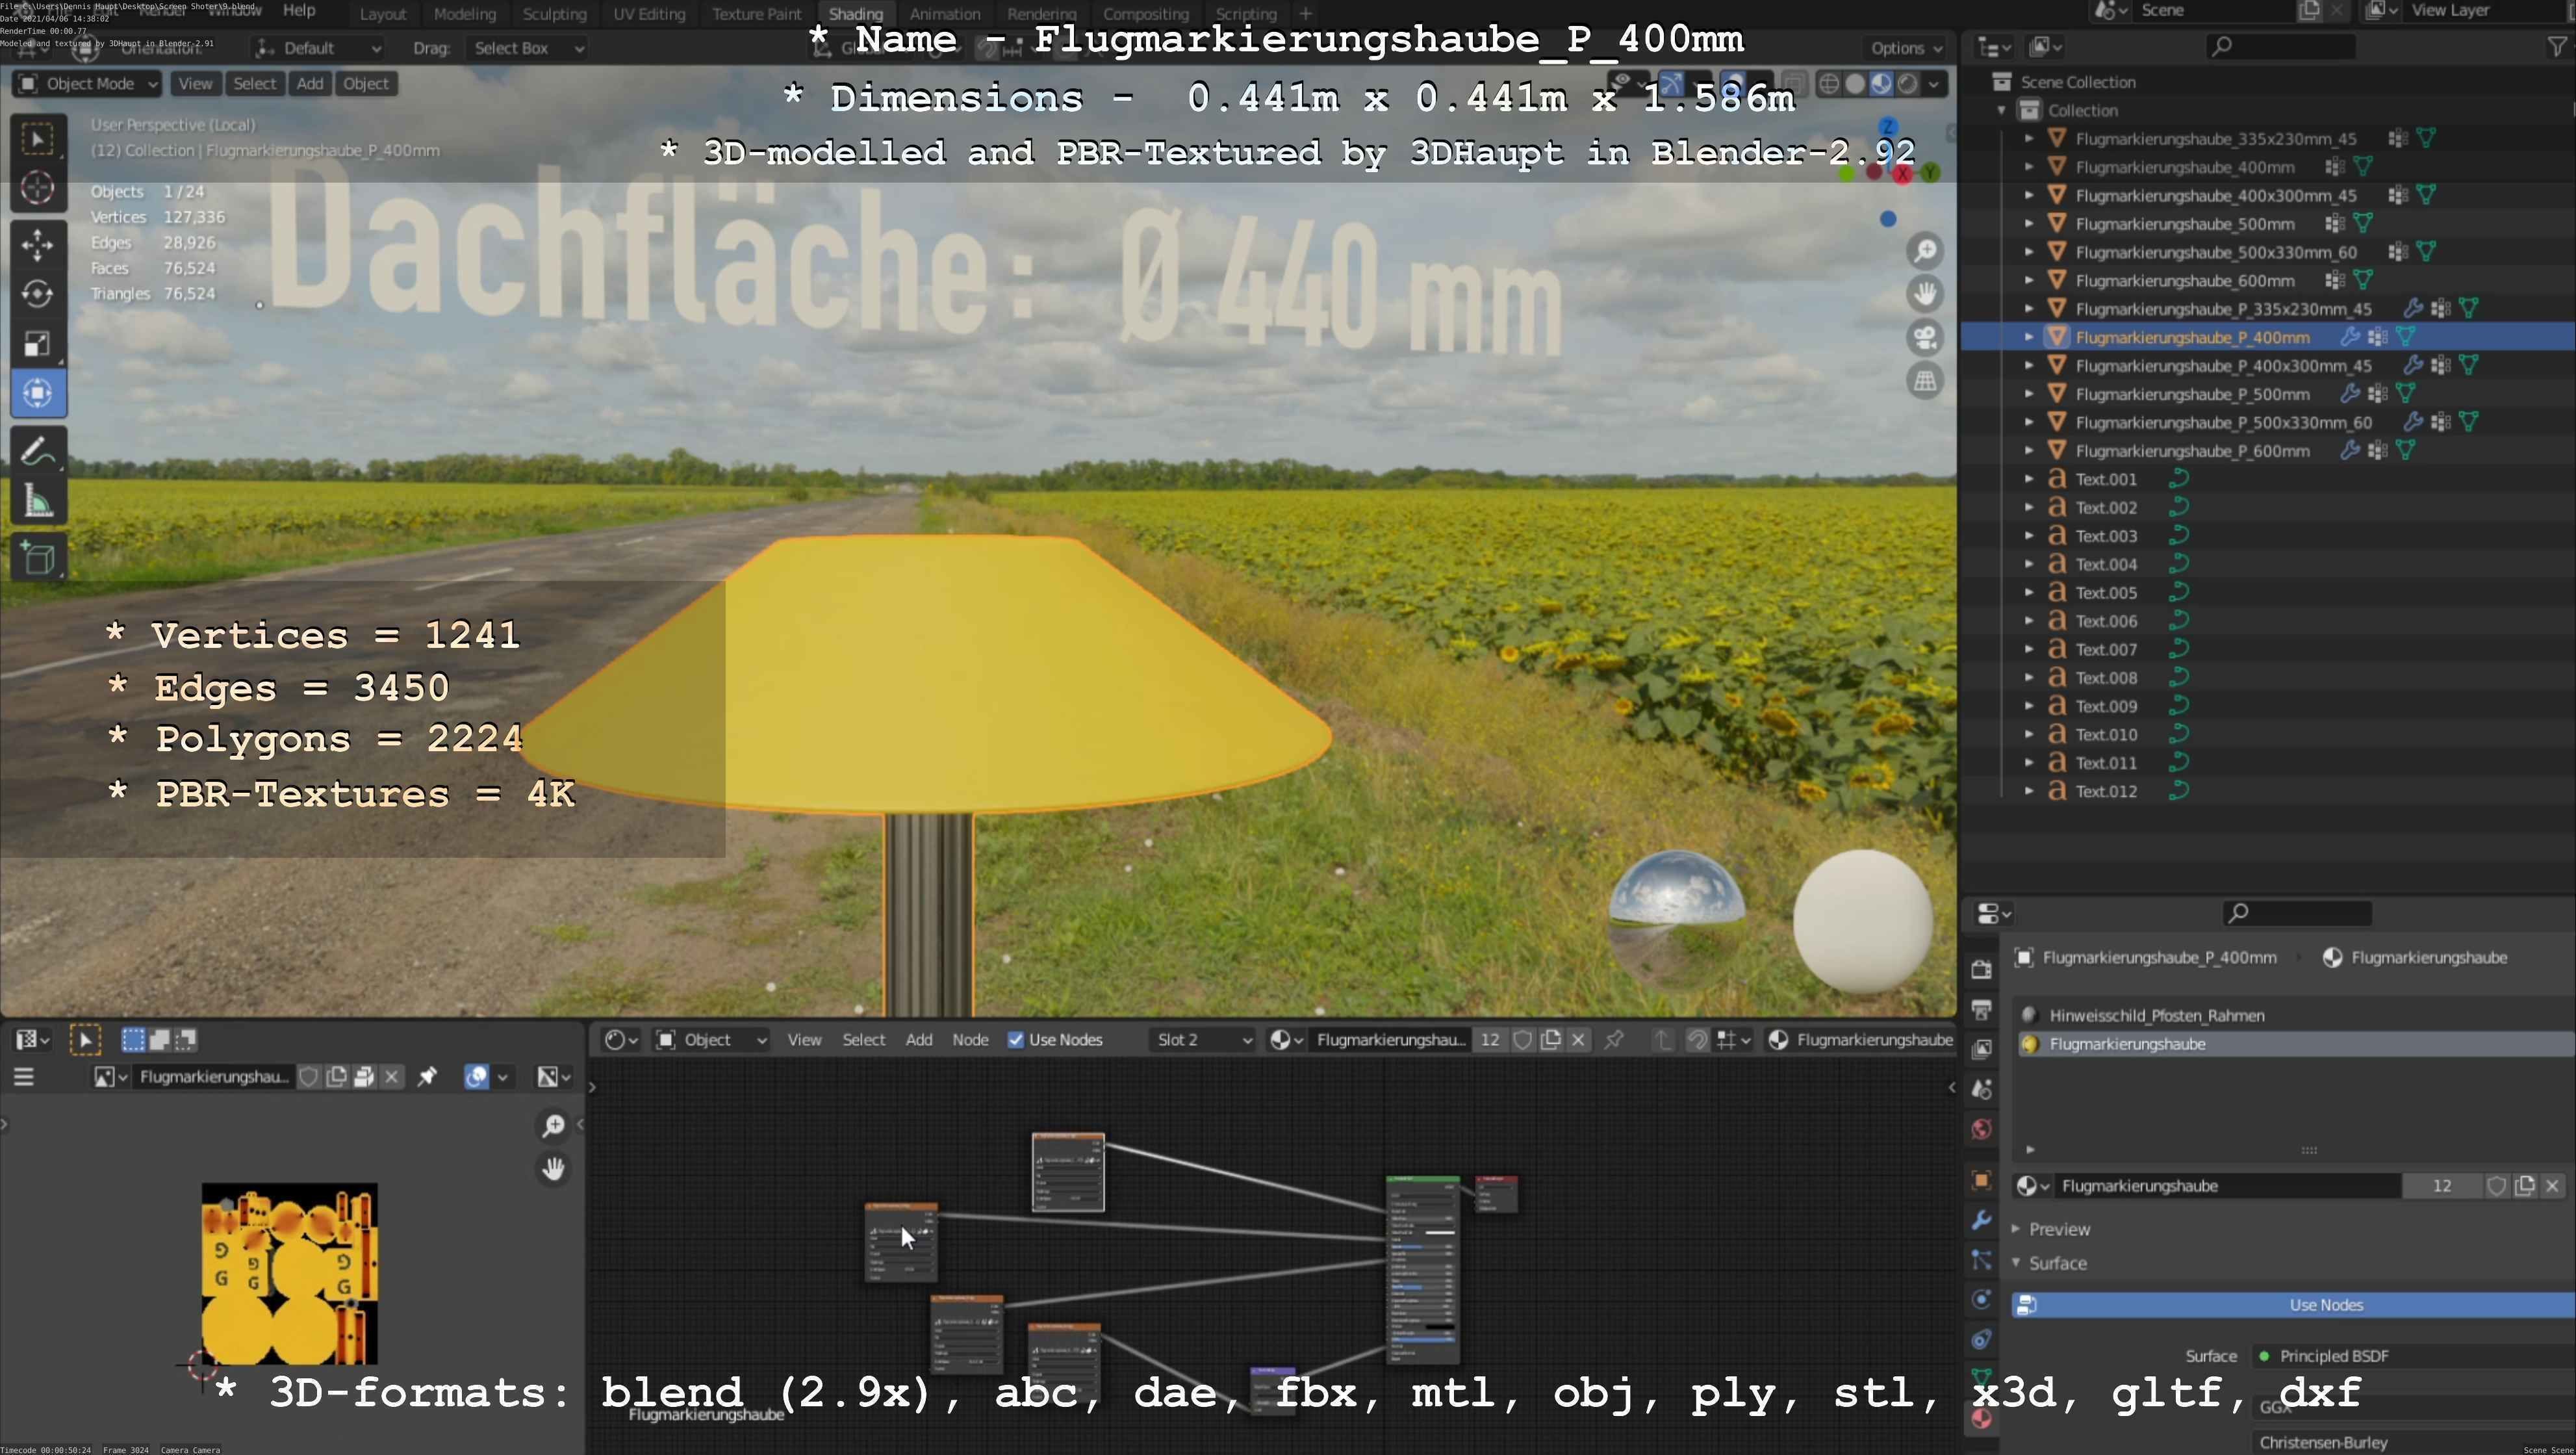Viewport: 2576px width, 1455px height.
Task: Click the UV texture image thumbnail
Action: pos(289,1274)
